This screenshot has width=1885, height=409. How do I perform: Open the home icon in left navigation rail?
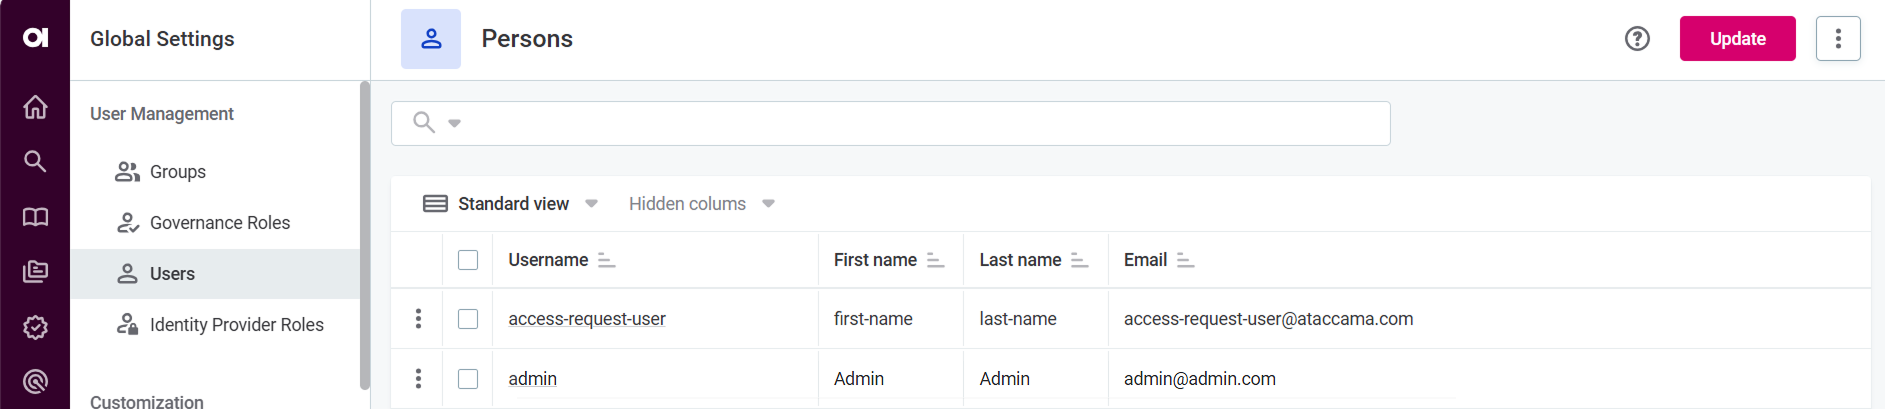tap(35, 107)
